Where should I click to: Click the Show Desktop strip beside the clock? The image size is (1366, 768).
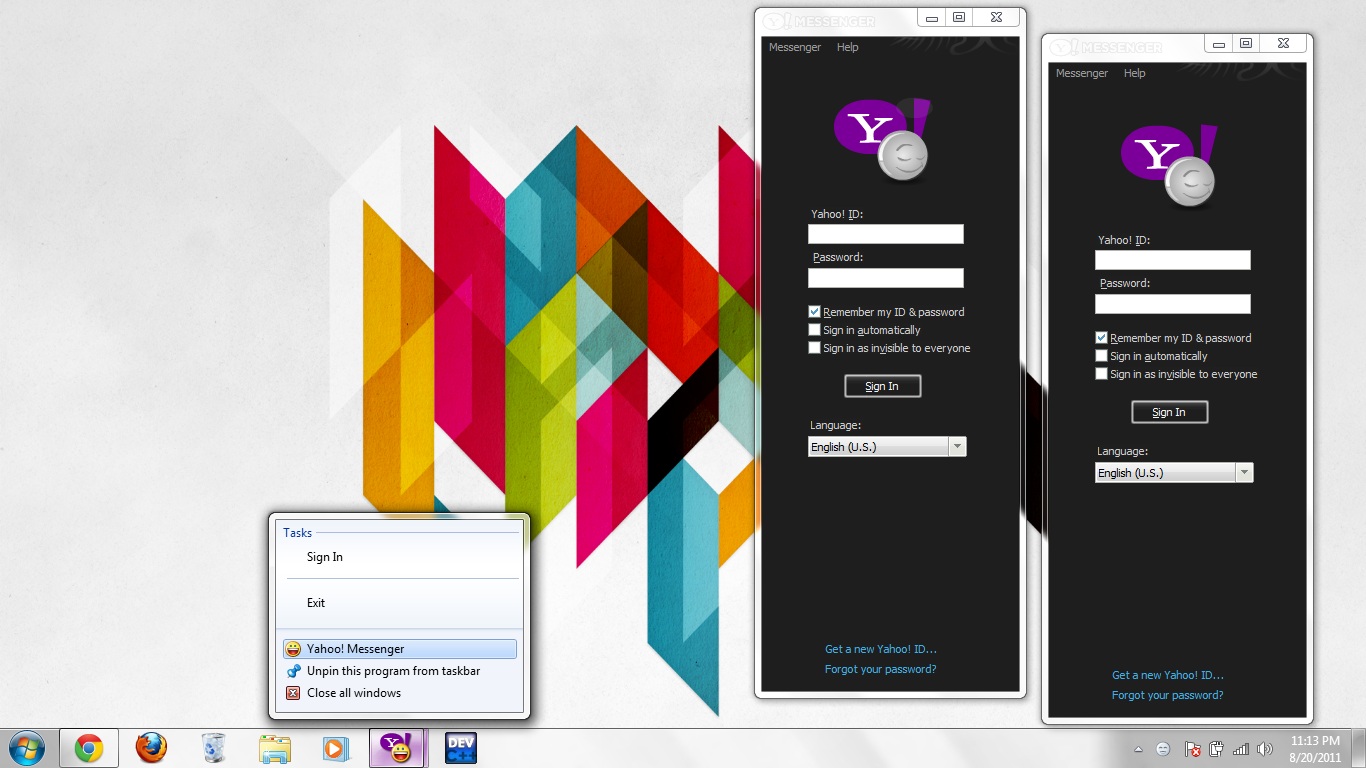point(1358,749)
